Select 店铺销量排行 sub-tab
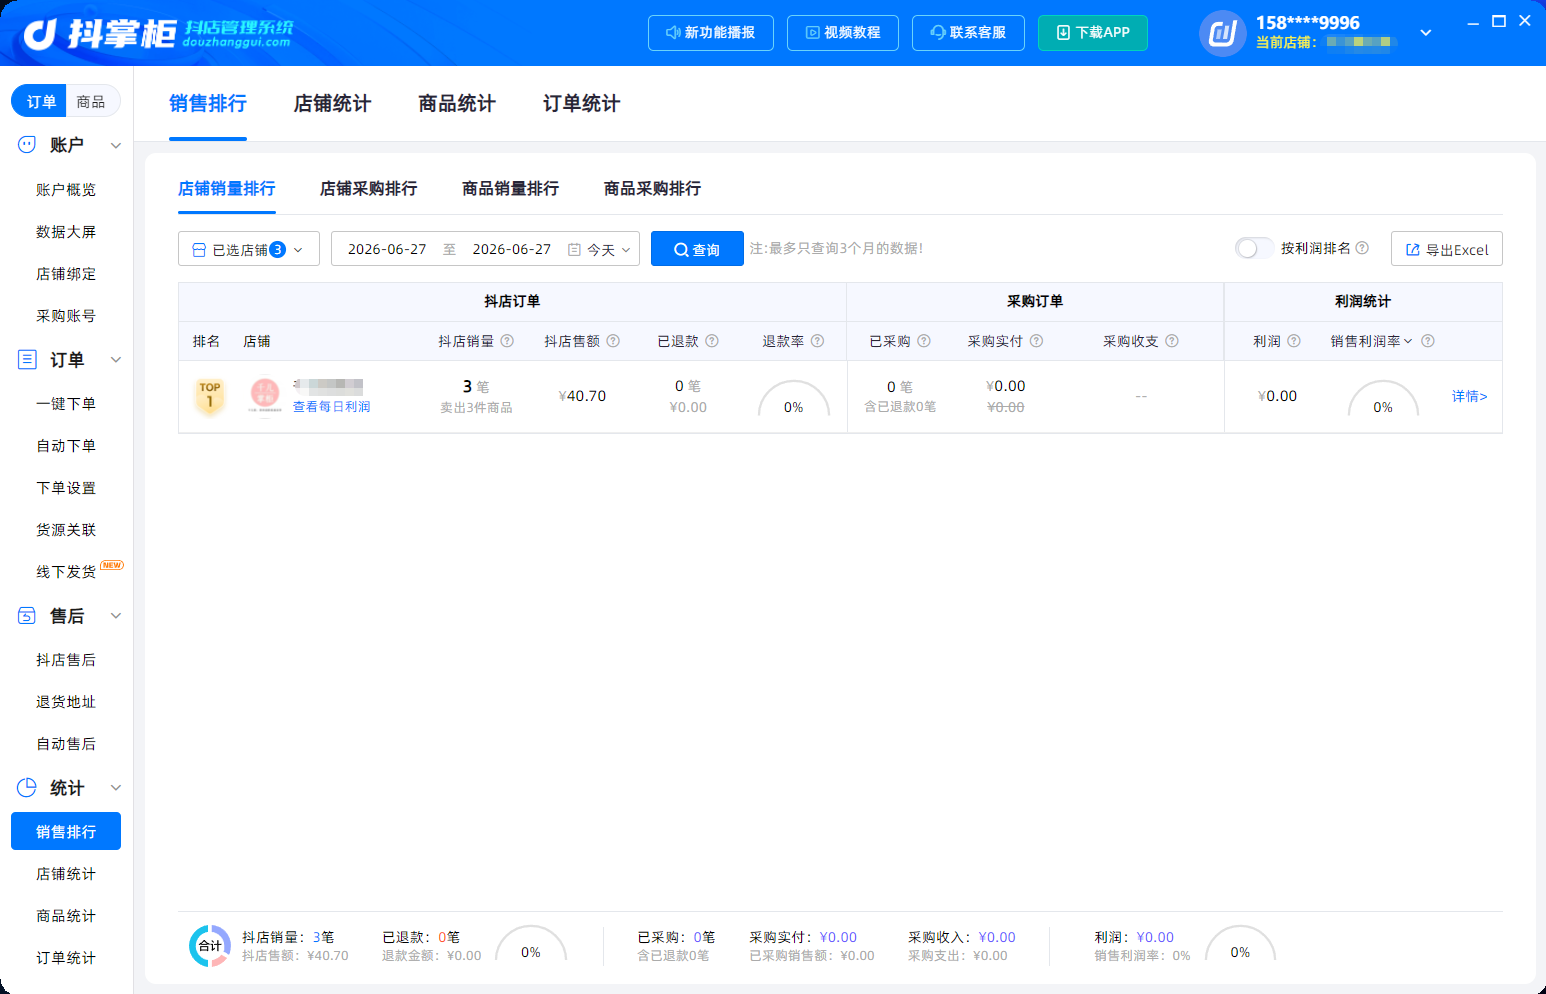The width and height of the screenshot is (1546, 994). point(227,188)
